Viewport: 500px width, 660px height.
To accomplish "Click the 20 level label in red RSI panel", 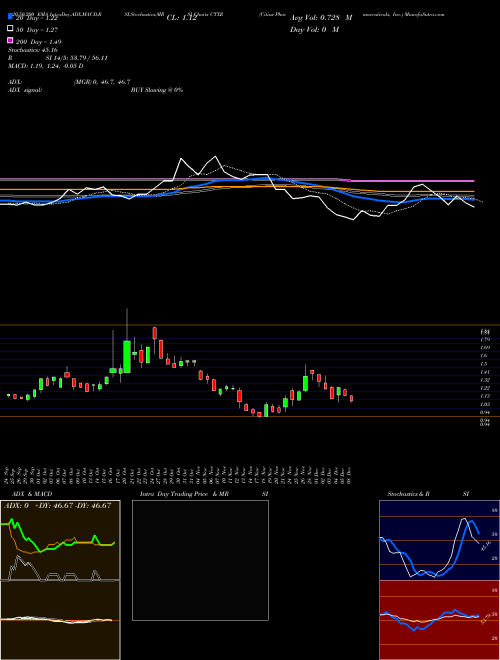I will coord(495,639).
